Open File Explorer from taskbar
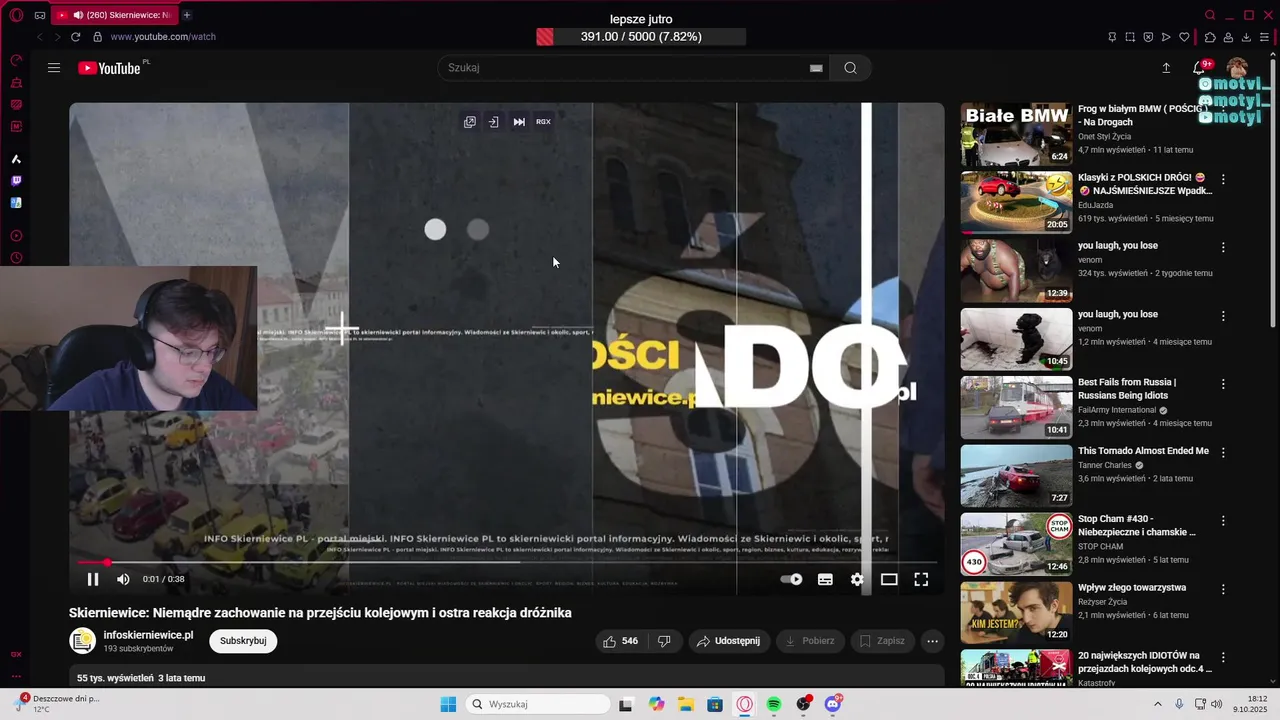 686,704
